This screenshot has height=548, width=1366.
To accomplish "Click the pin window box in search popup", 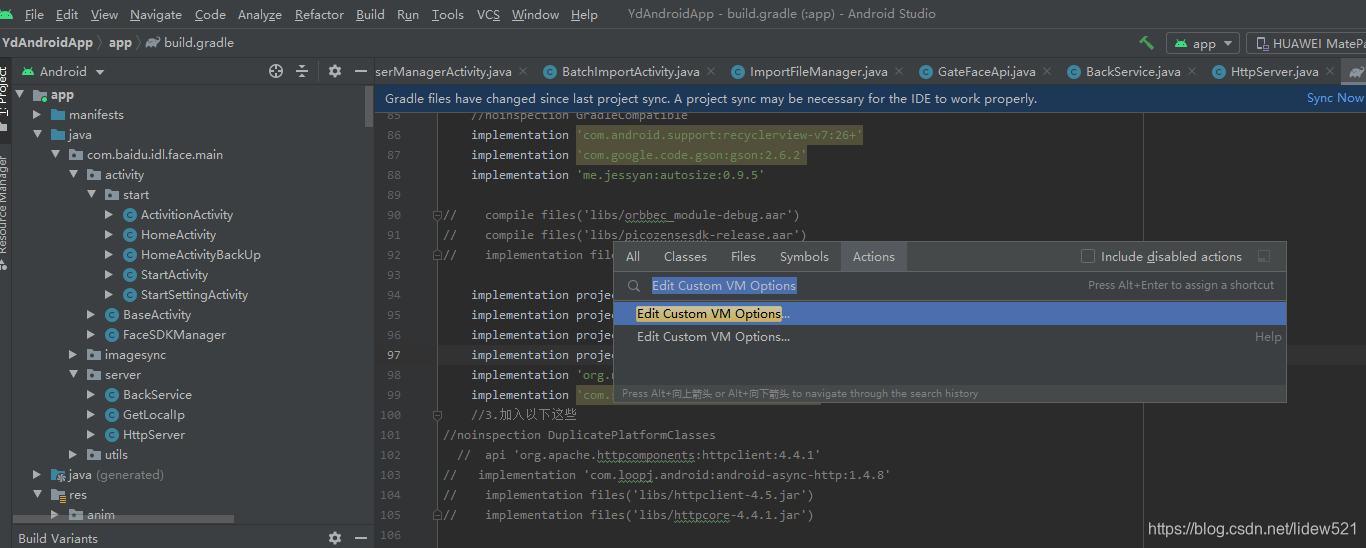I will (1264, 257).
